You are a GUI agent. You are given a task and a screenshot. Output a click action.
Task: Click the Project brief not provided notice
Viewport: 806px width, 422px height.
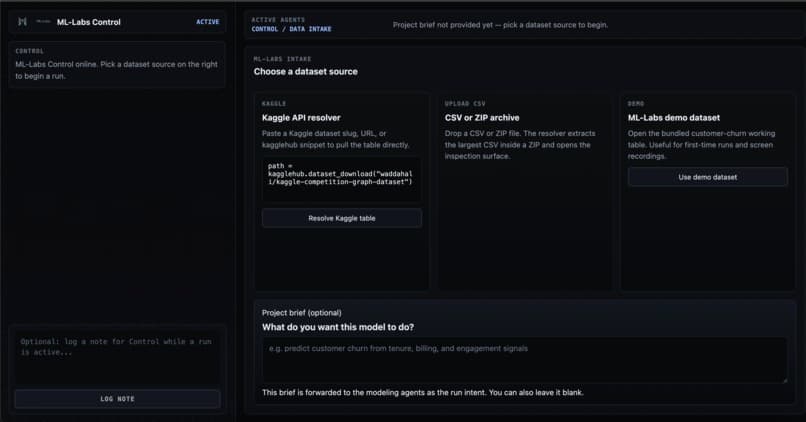[500, 25]
